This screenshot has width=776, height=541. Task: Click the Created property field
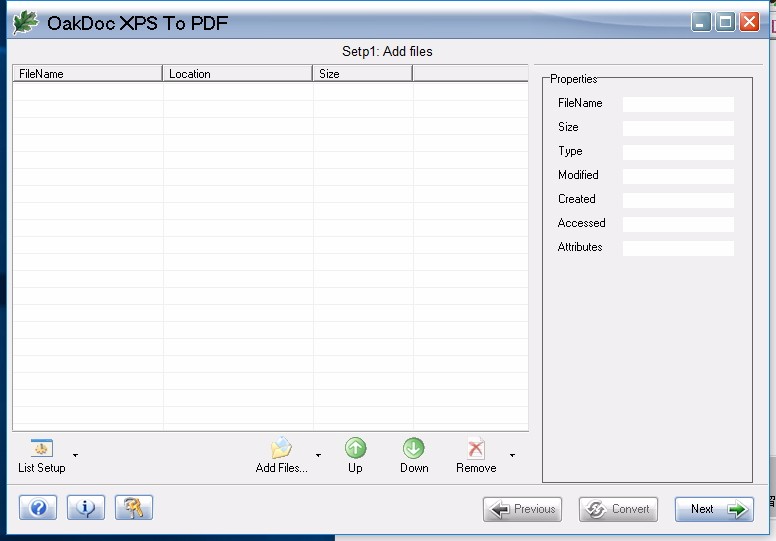pyautogui.click(x=678, y=200)
